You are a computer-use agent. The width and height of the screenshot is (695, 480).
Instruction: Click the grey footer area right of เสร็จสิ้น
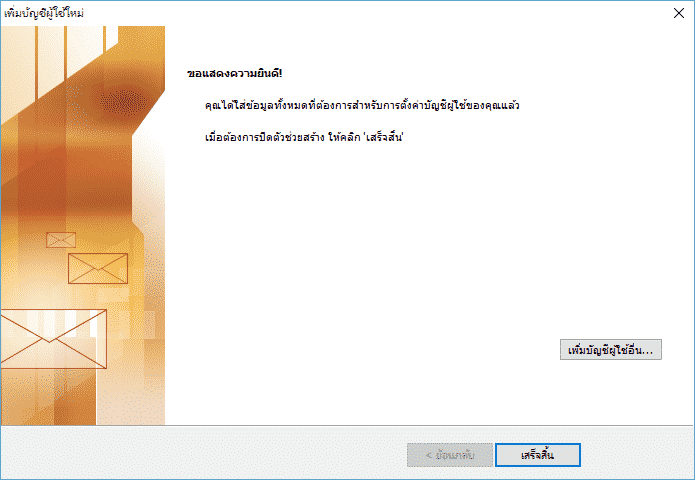[x=636, y=455]
